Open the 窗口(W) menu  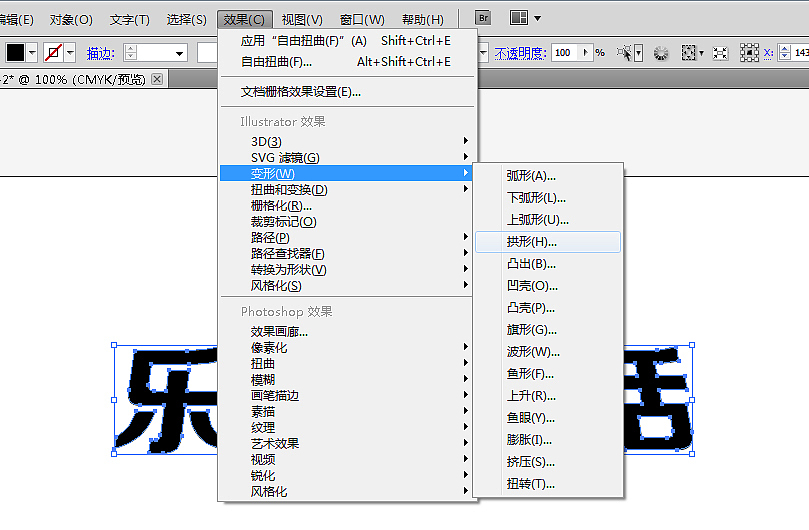(362, 20)
